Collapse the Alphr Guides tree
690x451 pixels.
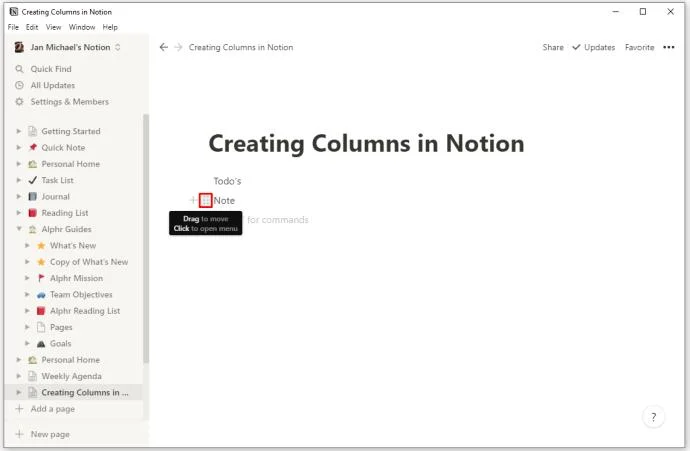18,229
